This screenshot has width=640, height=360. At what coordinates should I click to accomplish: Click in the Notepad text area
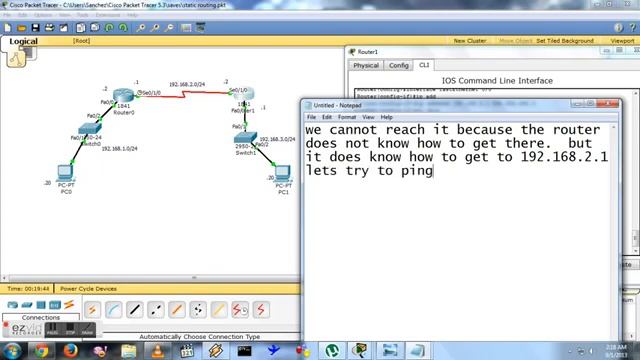coord(458,231)
